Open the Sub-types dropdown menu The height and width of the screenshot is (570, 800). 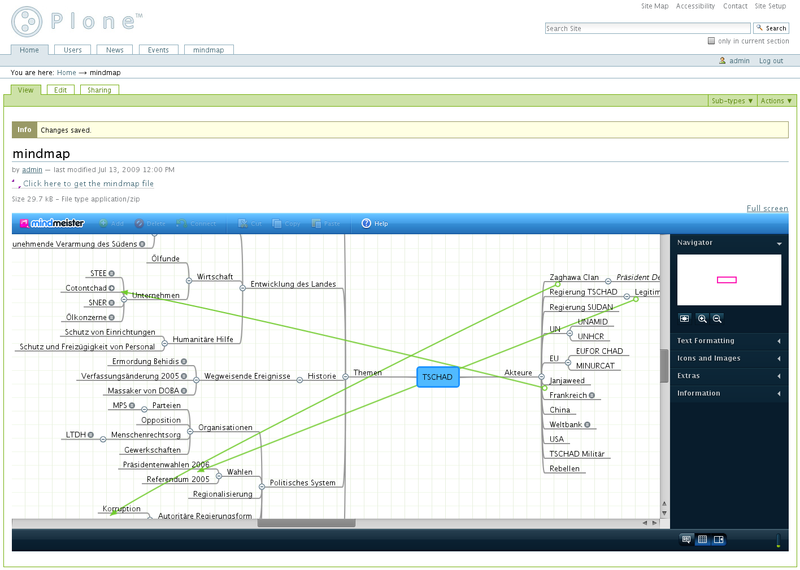coord(732,101)
